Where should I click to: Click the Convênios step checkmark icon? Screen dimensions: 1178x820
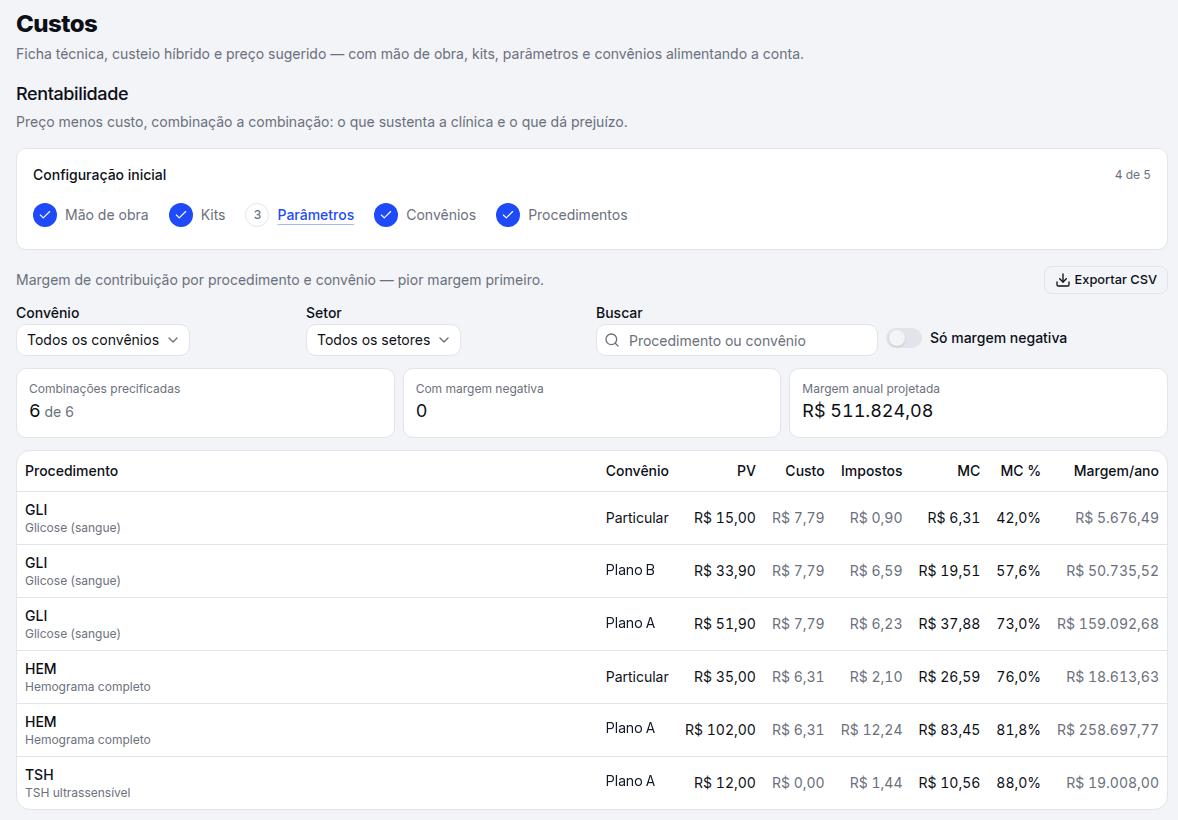coord(386,215)
